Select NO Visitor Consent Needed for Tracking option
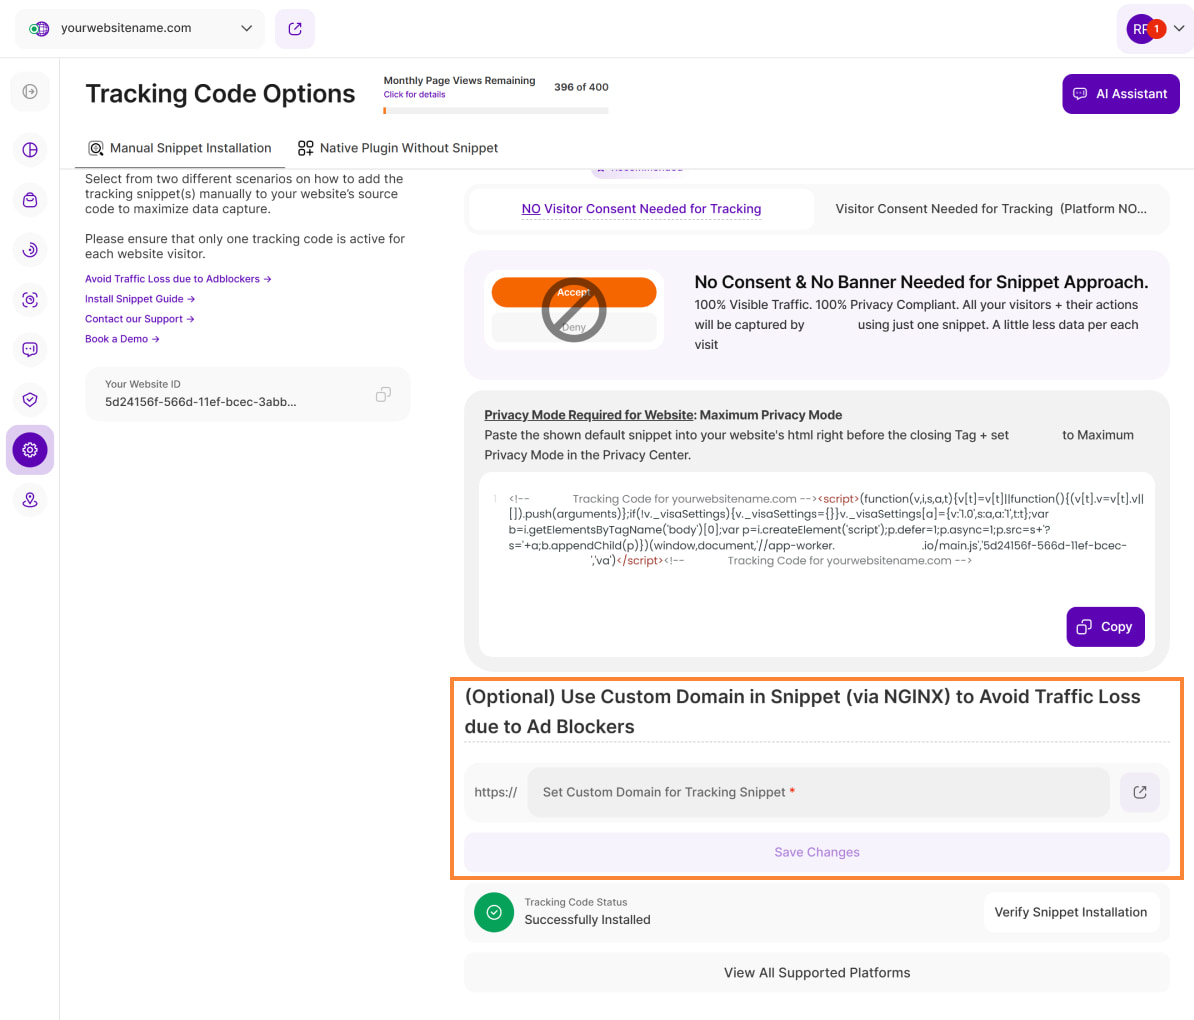Viewport: 1194px width, 1020px height. [x=641, y=209]
